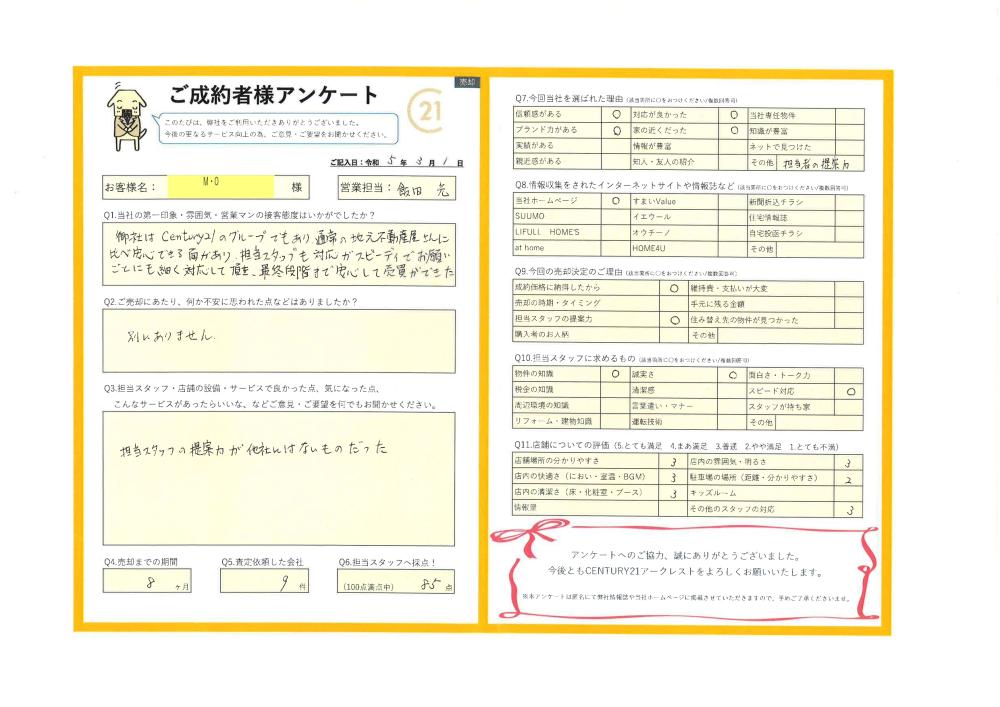Screen dimensions: 1000x707
Task: Click the Q7 その他 handwritten note cell
Action: [821, 163]
